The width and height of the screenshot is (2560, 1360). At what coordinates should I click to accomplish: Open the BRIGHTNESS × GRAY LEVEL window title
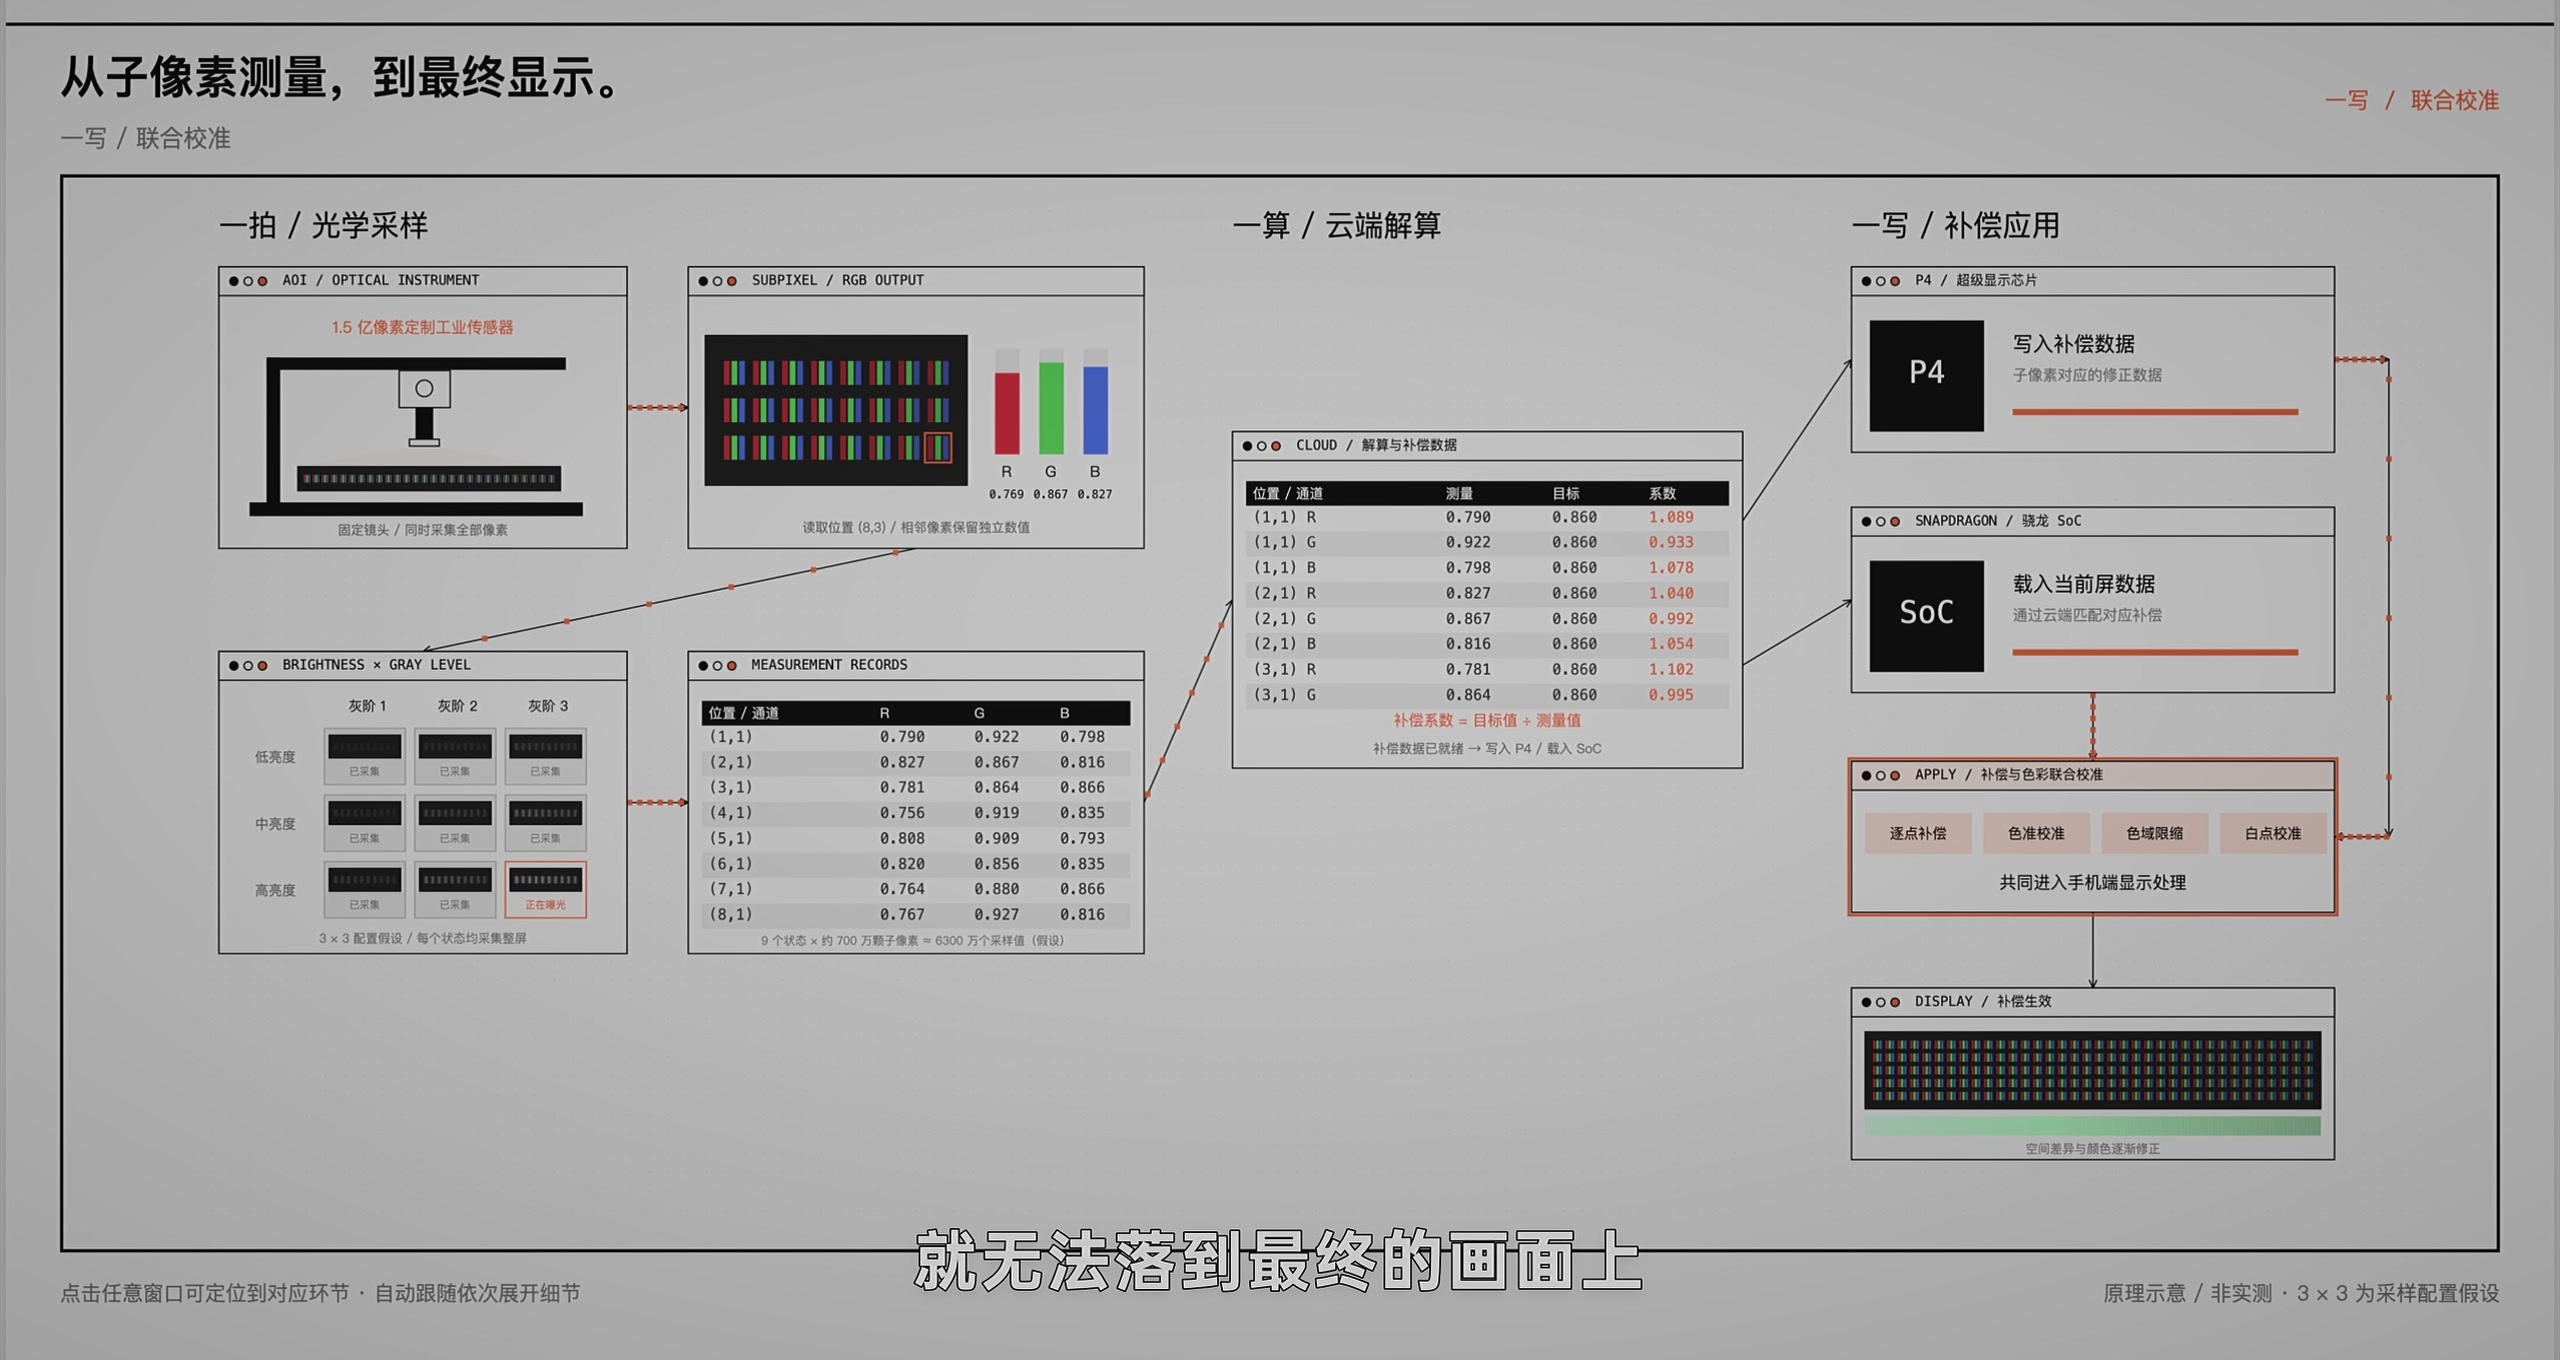(x=376, y=664)
